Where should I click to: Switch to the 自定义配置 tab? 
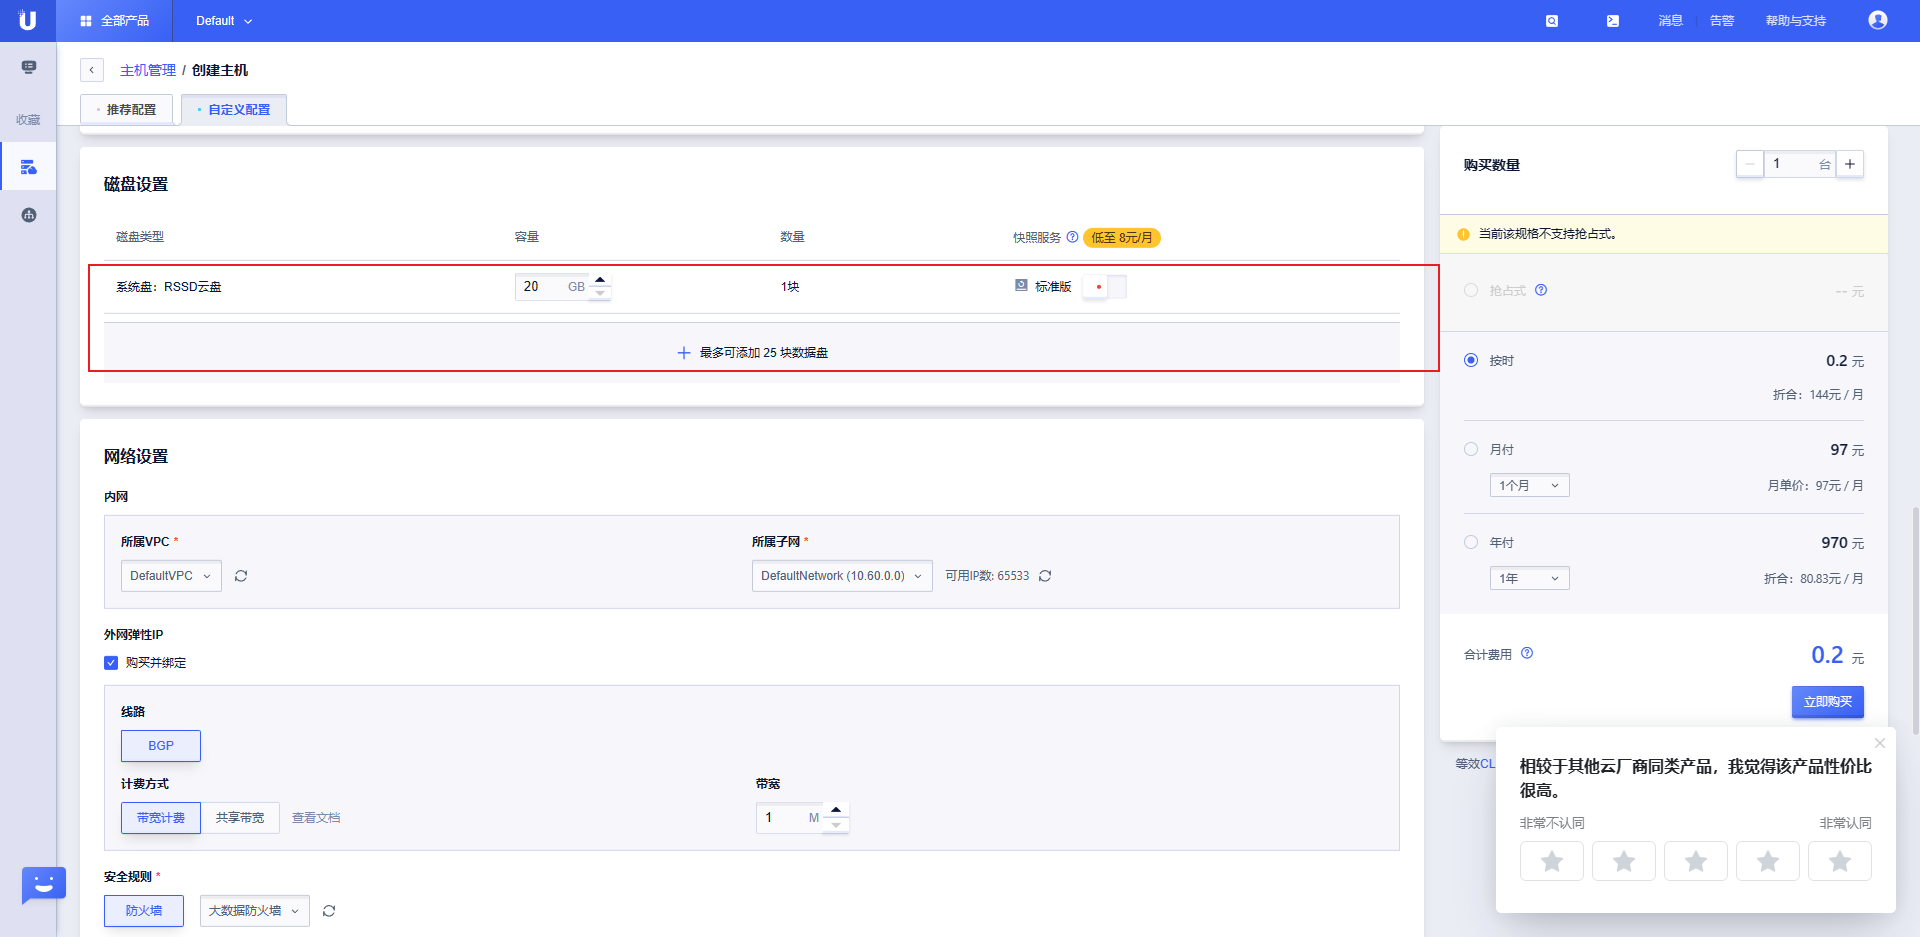click(x=234, y=110)
